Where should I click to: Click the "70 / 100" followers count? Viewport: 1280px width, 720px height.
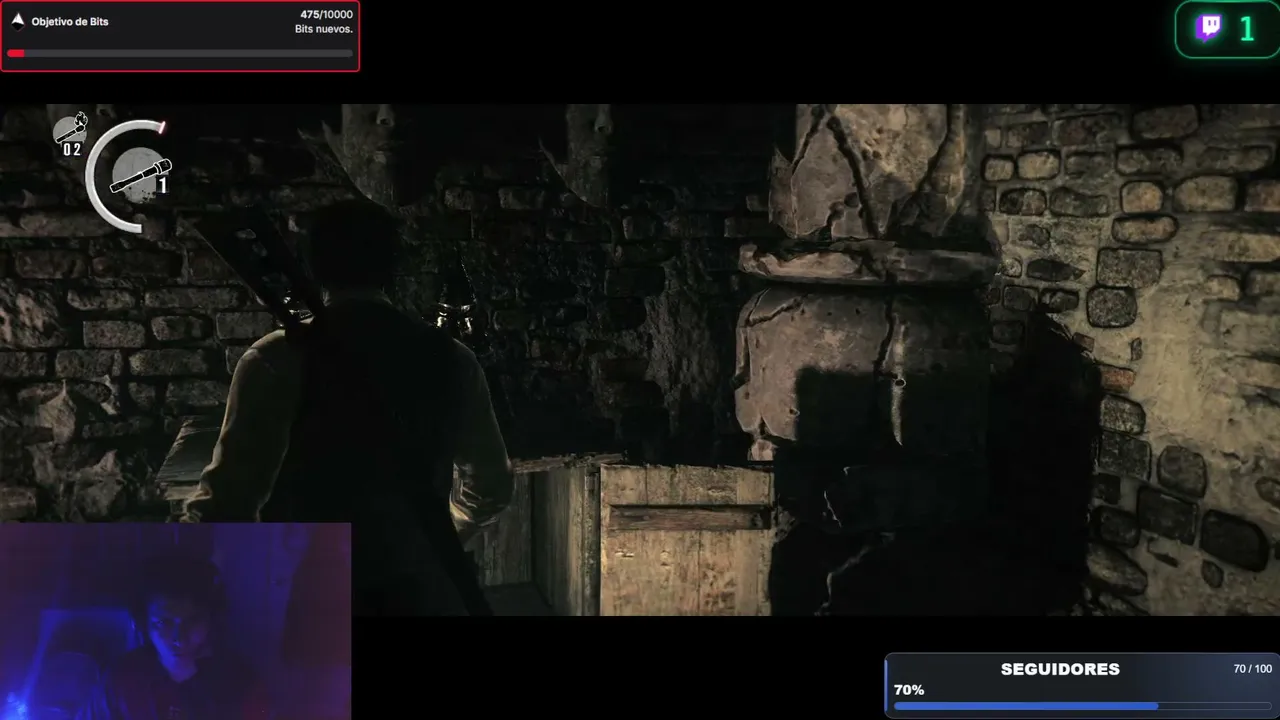coord(1253,669)
